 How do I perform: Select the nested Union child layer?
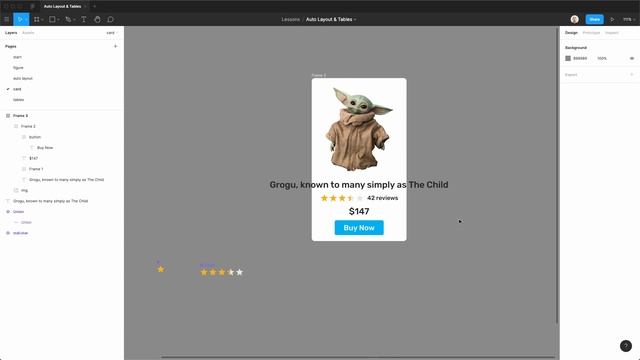pos(26,222)
